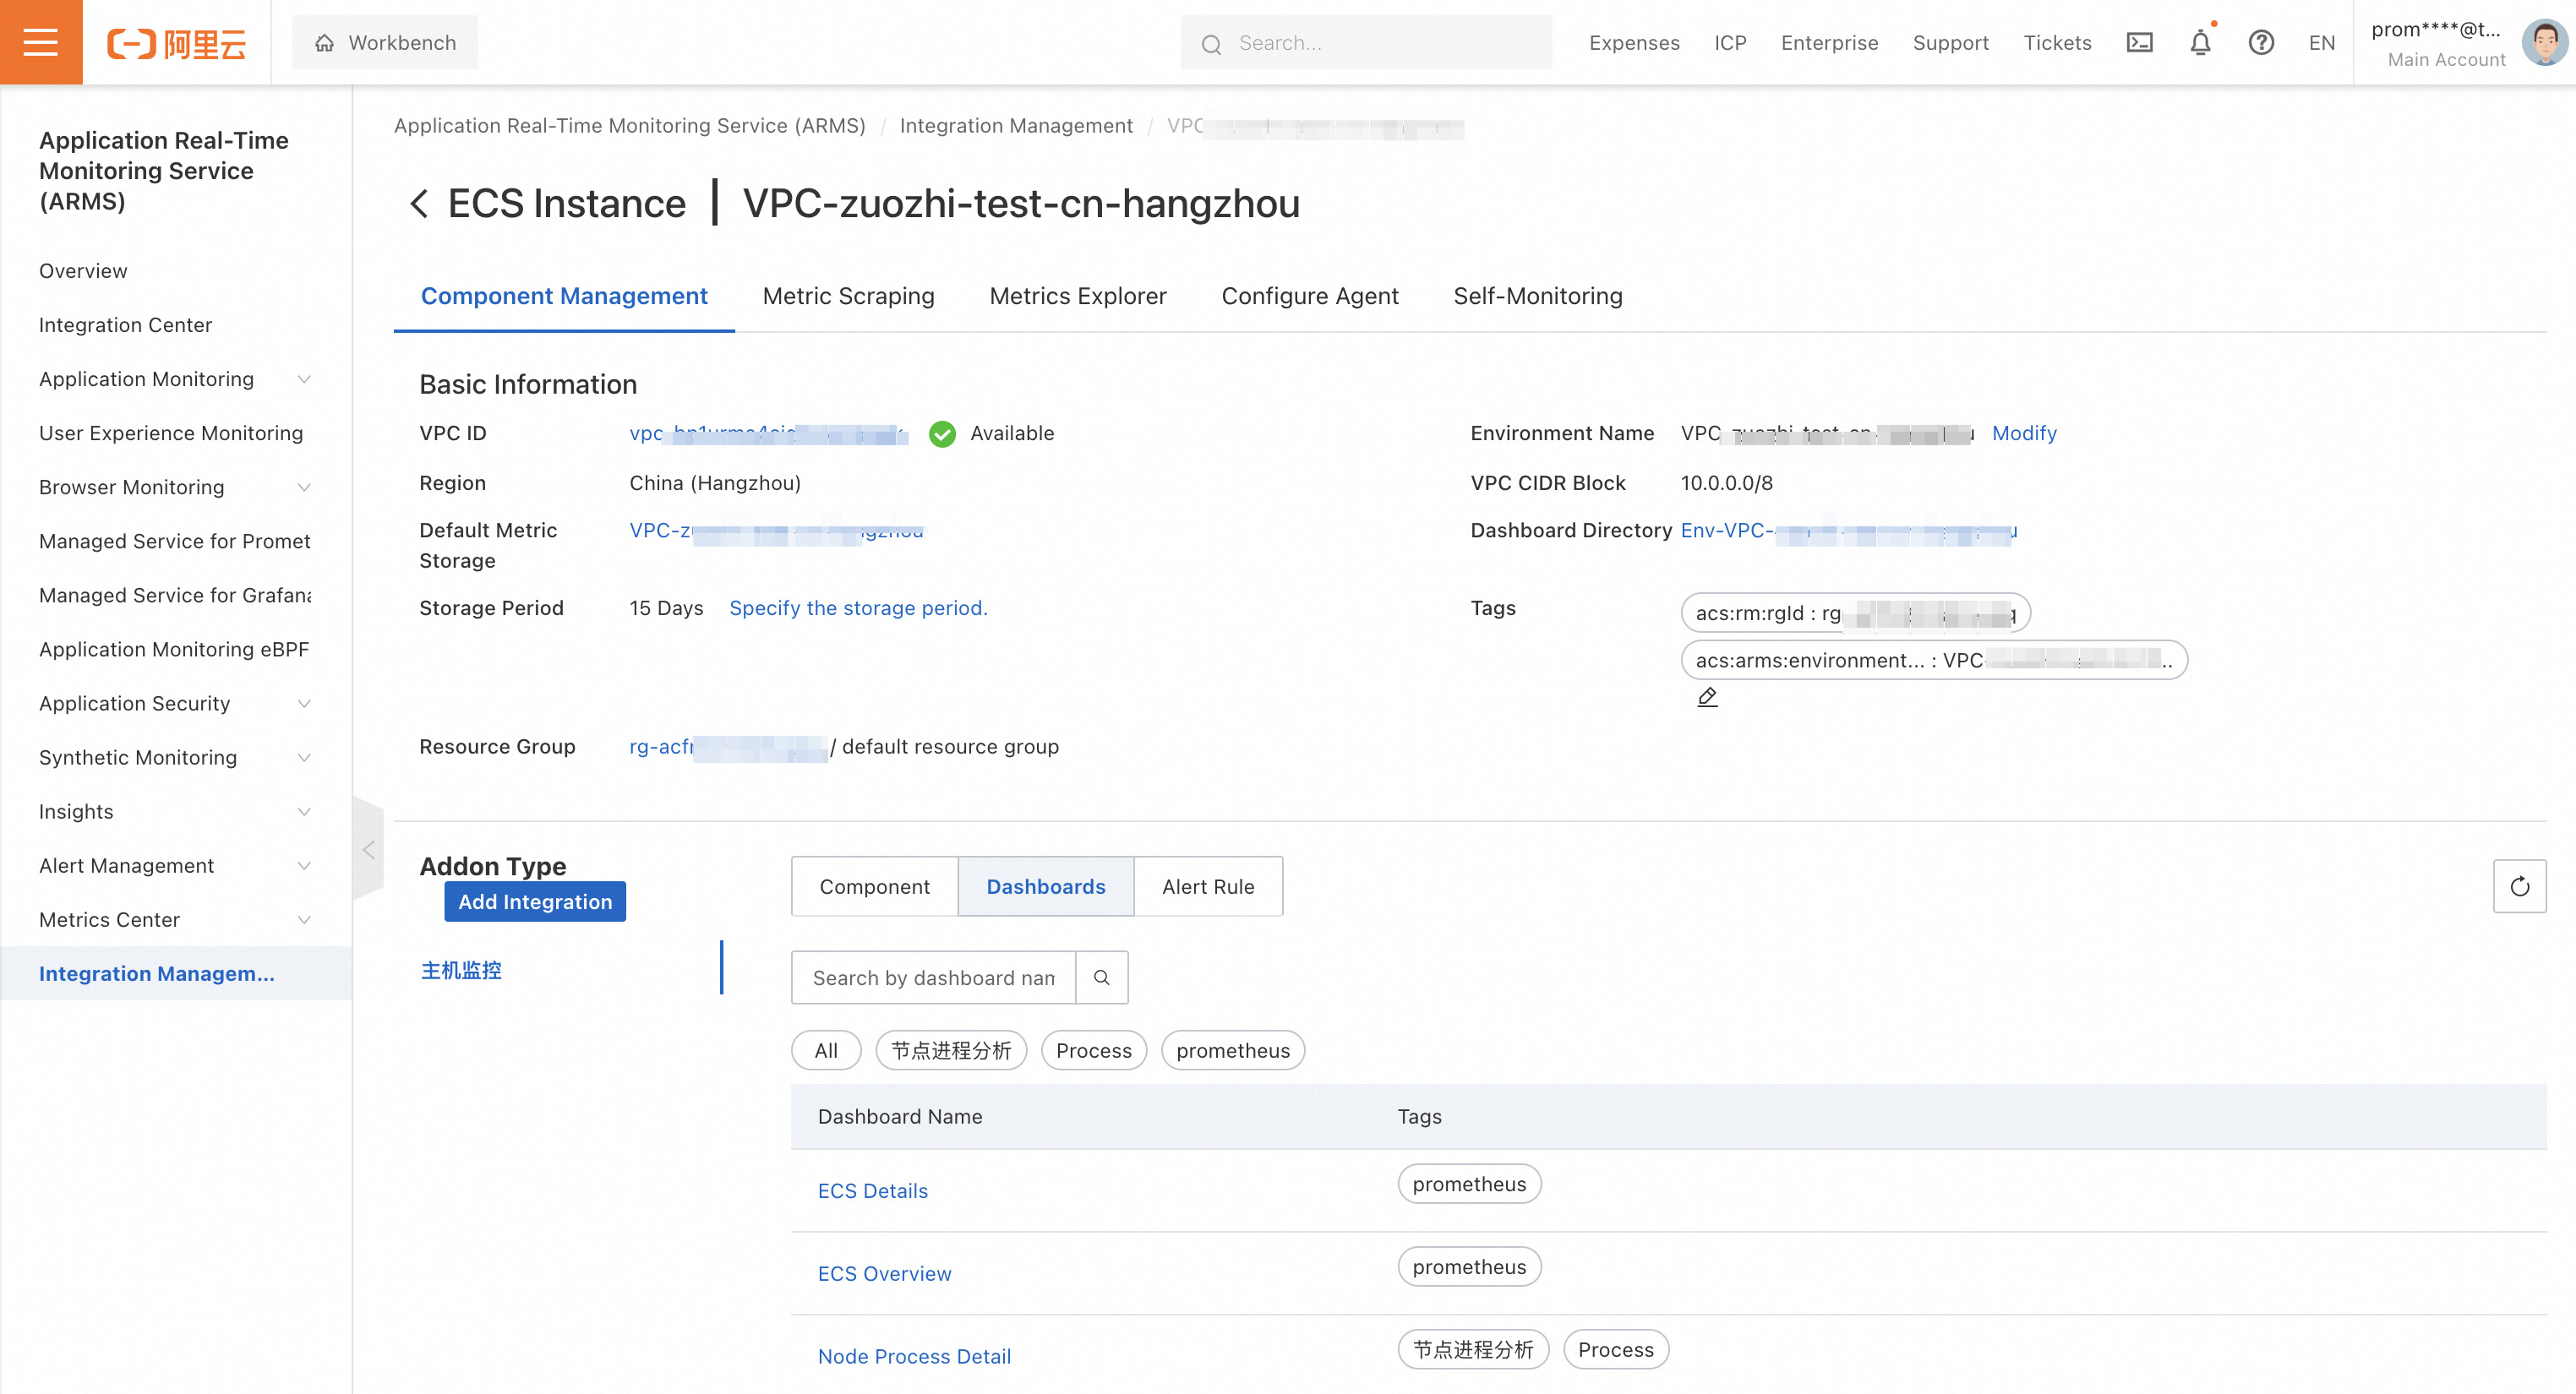
Task: Click the dashboard search magnifier button
Action: coord(1101,977)
